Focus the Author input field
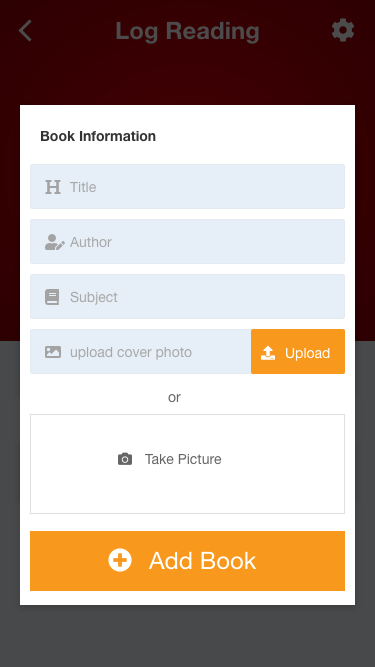The width and height of the screenshot is (375, 667). (x=188, y=242)
